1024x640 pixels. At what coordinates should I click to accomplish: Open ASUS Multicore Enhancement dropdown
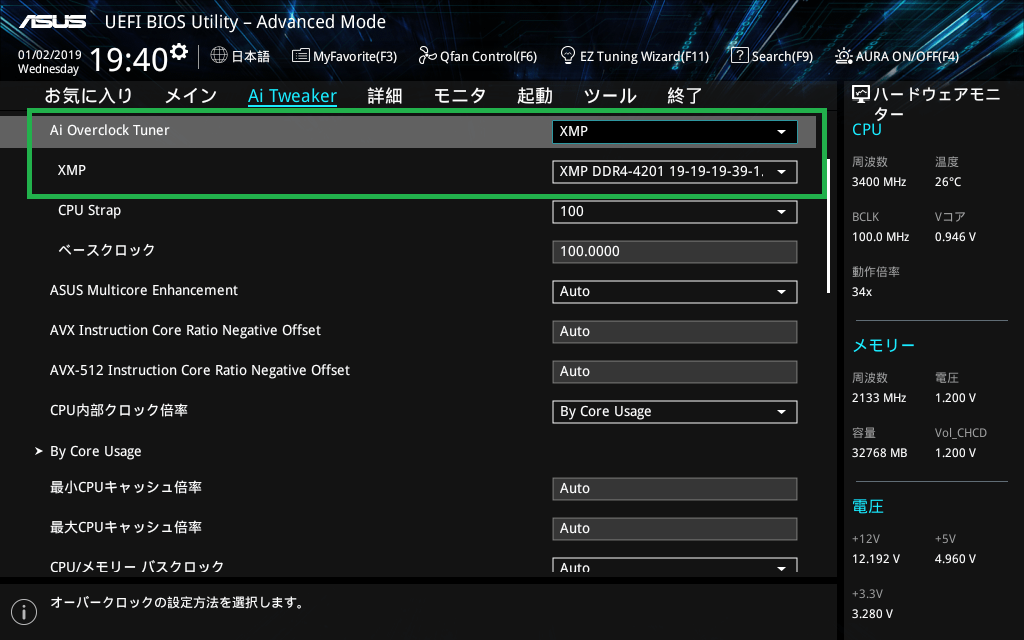(x=675, y=291)
